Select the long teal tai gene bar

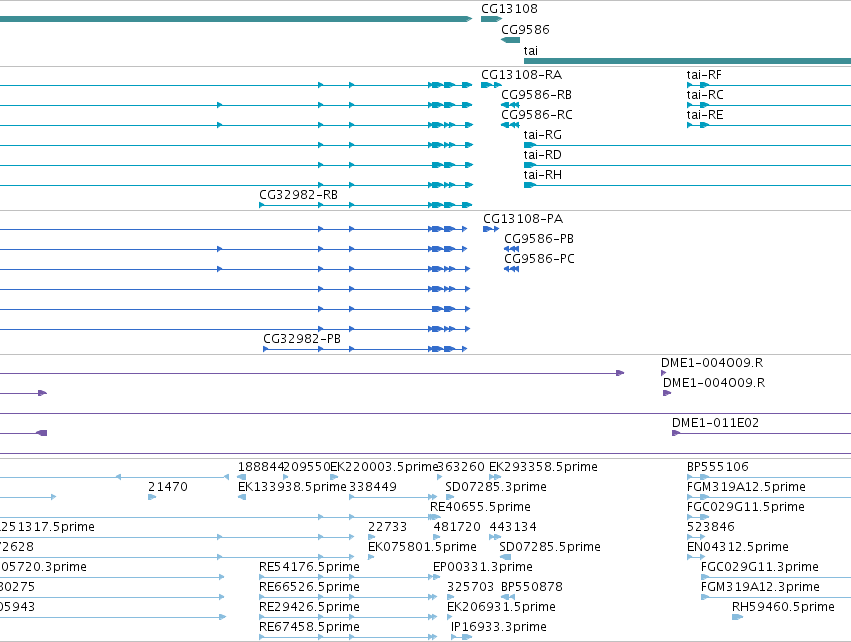click(687, 61)
